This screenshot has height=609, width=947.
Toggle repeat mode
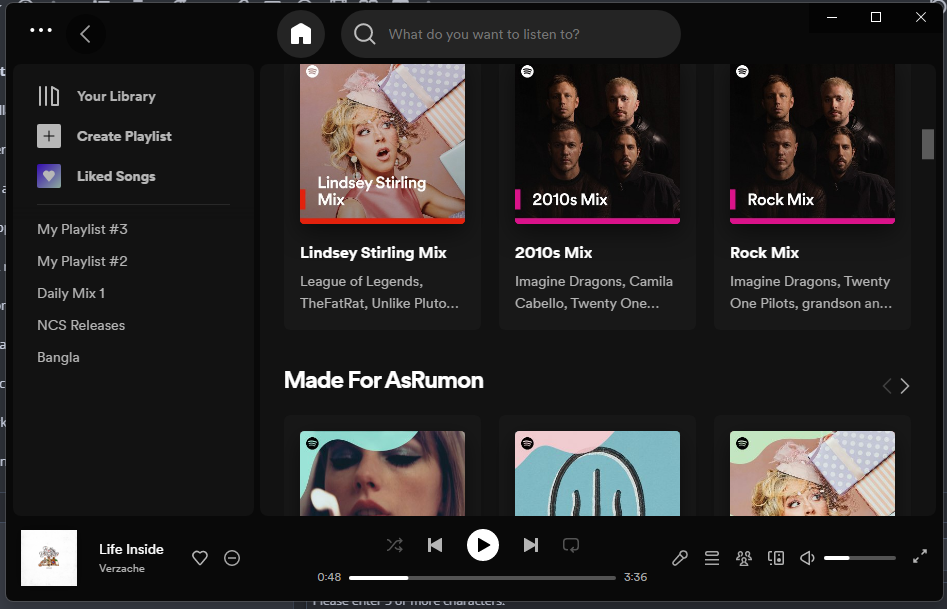[571, 545]
